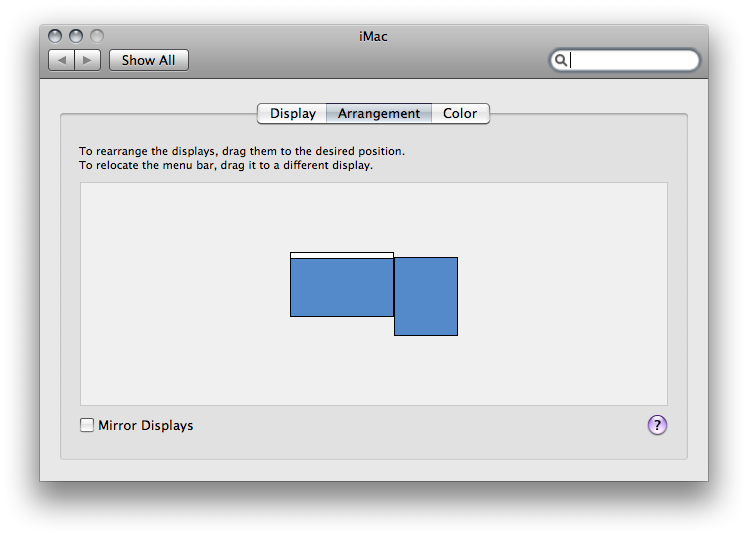Switch to the Display tab
This screenshot has width=748, height=536.
[292, 113]
